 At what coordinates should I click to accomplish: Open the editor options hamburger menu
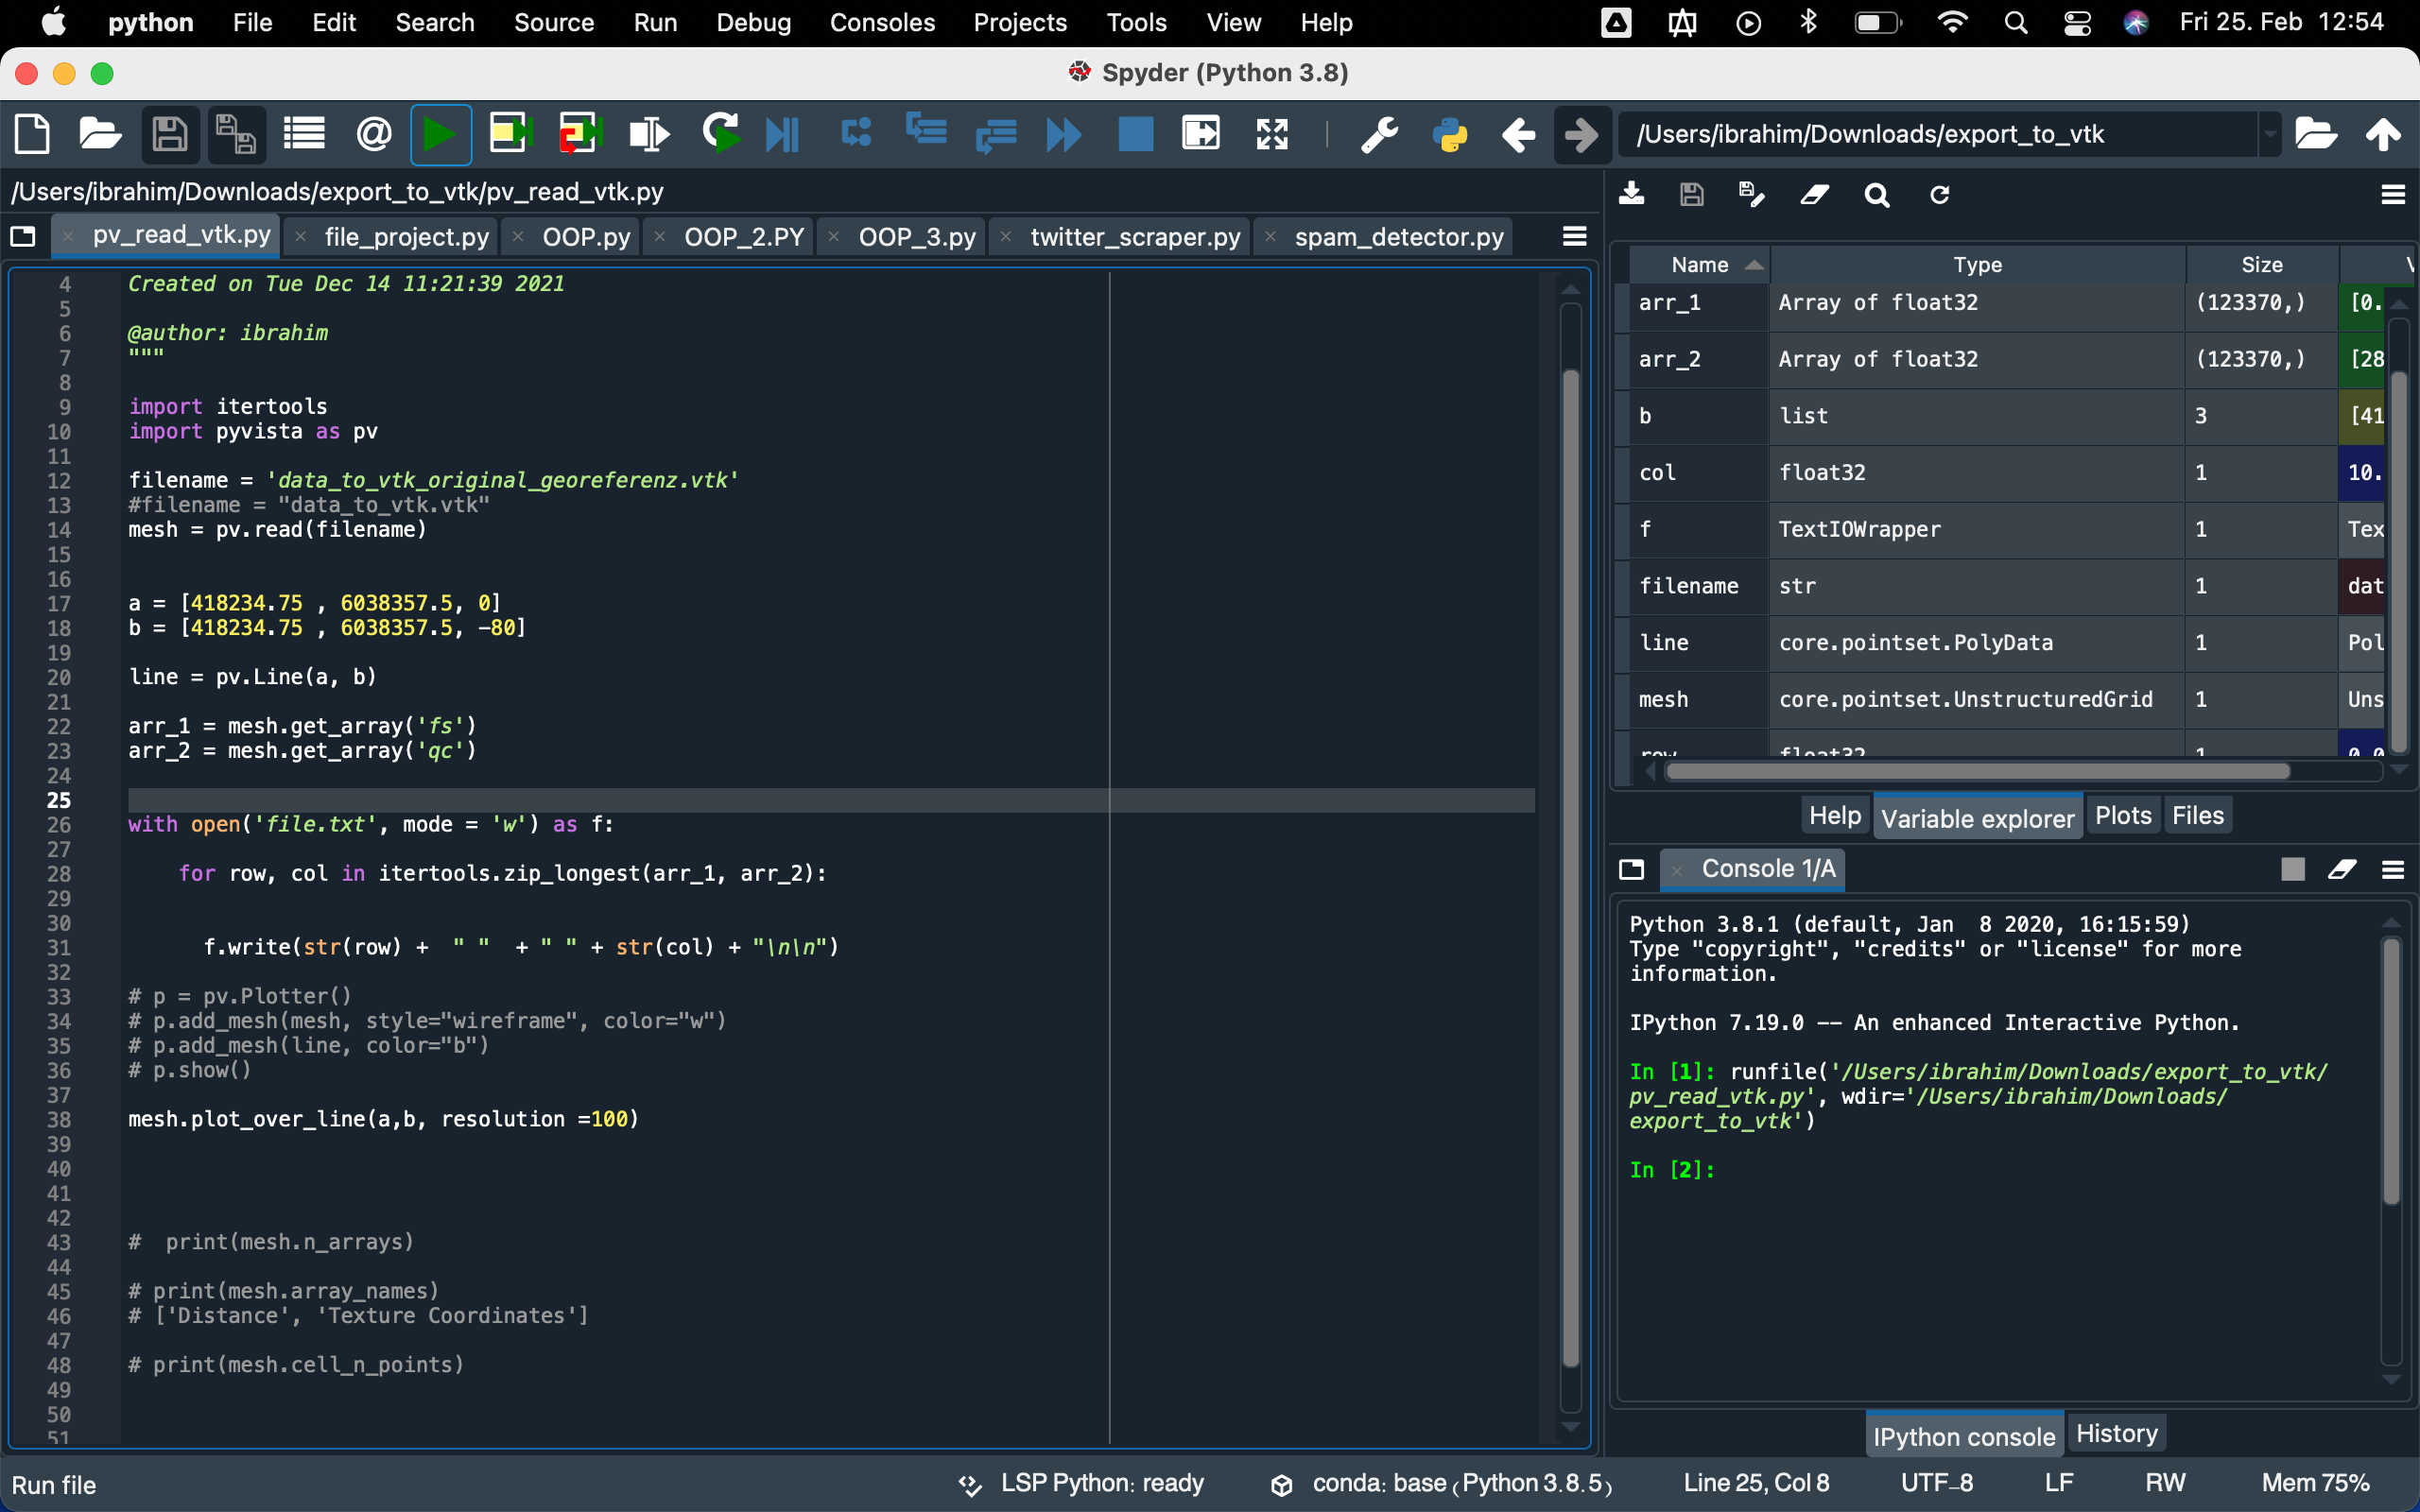tap(1572, 236)
